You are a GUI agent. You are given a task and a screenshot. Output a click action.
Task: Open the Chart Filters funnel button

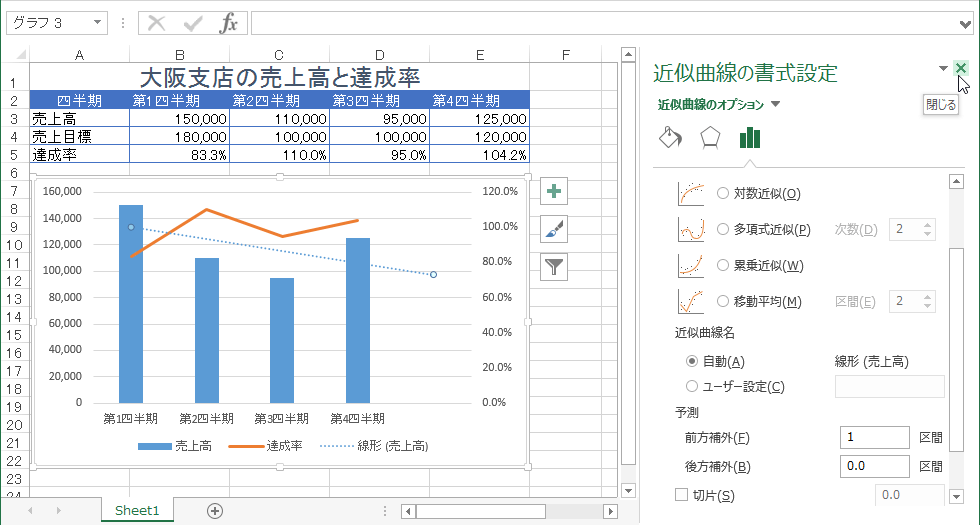[x=554, y=268]
